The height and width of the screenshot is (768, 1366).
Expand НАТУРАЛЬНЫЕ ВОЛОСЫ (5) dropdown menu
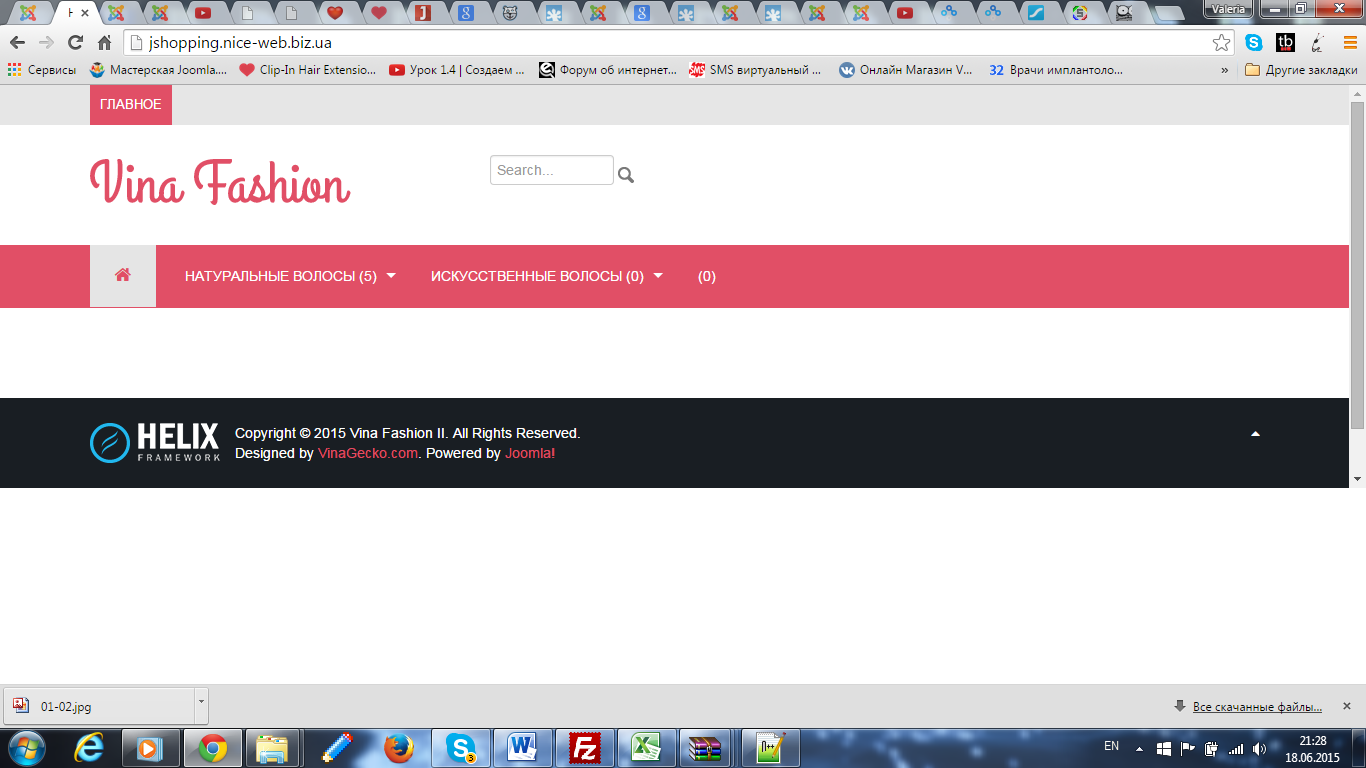pyautogui.click(x=290, y=276)
